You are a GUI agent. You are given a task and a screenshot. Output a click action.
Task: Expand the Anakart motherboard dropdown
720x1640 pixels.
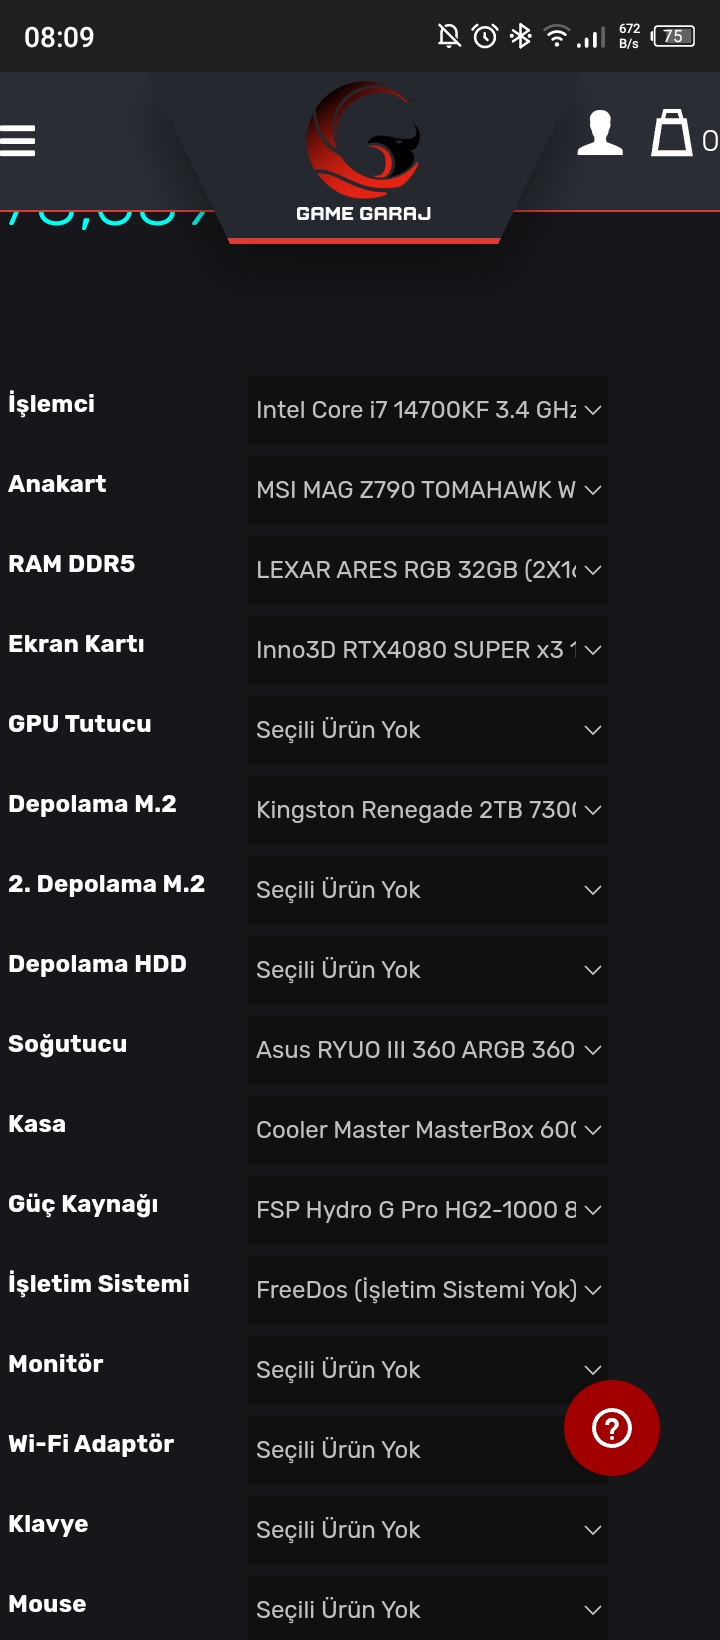point(427,490)
